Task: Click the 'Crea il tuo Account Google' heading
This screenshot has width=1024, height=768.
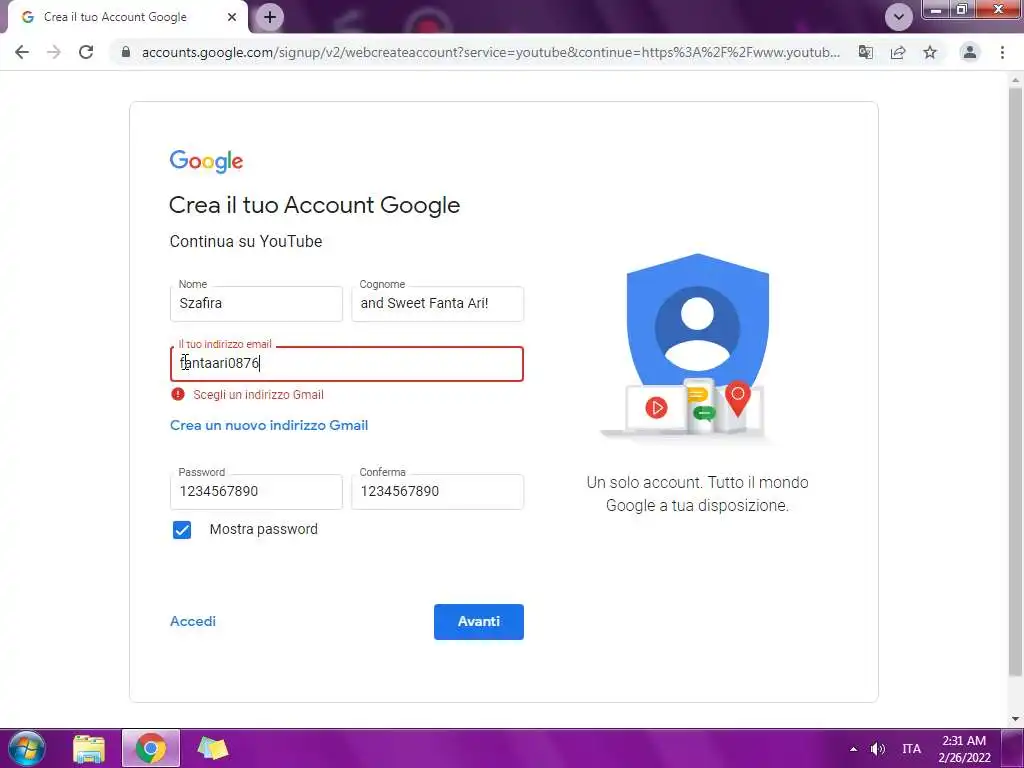Action: pos(315,205)
